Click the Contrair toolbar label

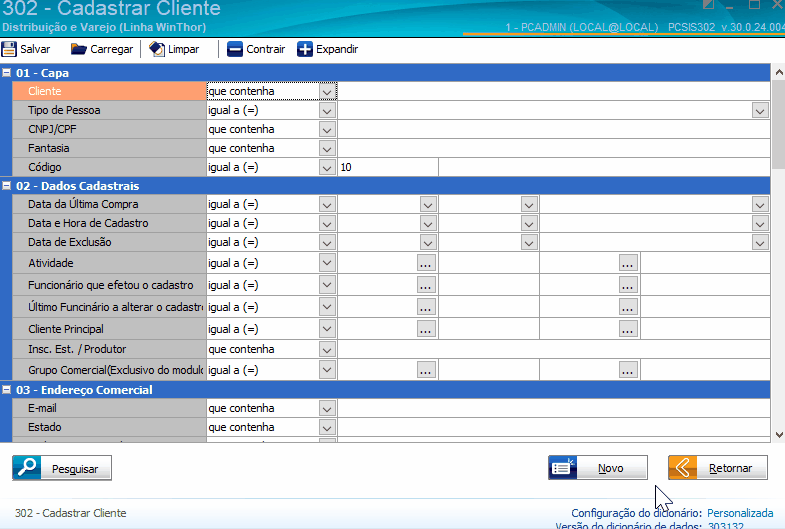coord(265,49)
